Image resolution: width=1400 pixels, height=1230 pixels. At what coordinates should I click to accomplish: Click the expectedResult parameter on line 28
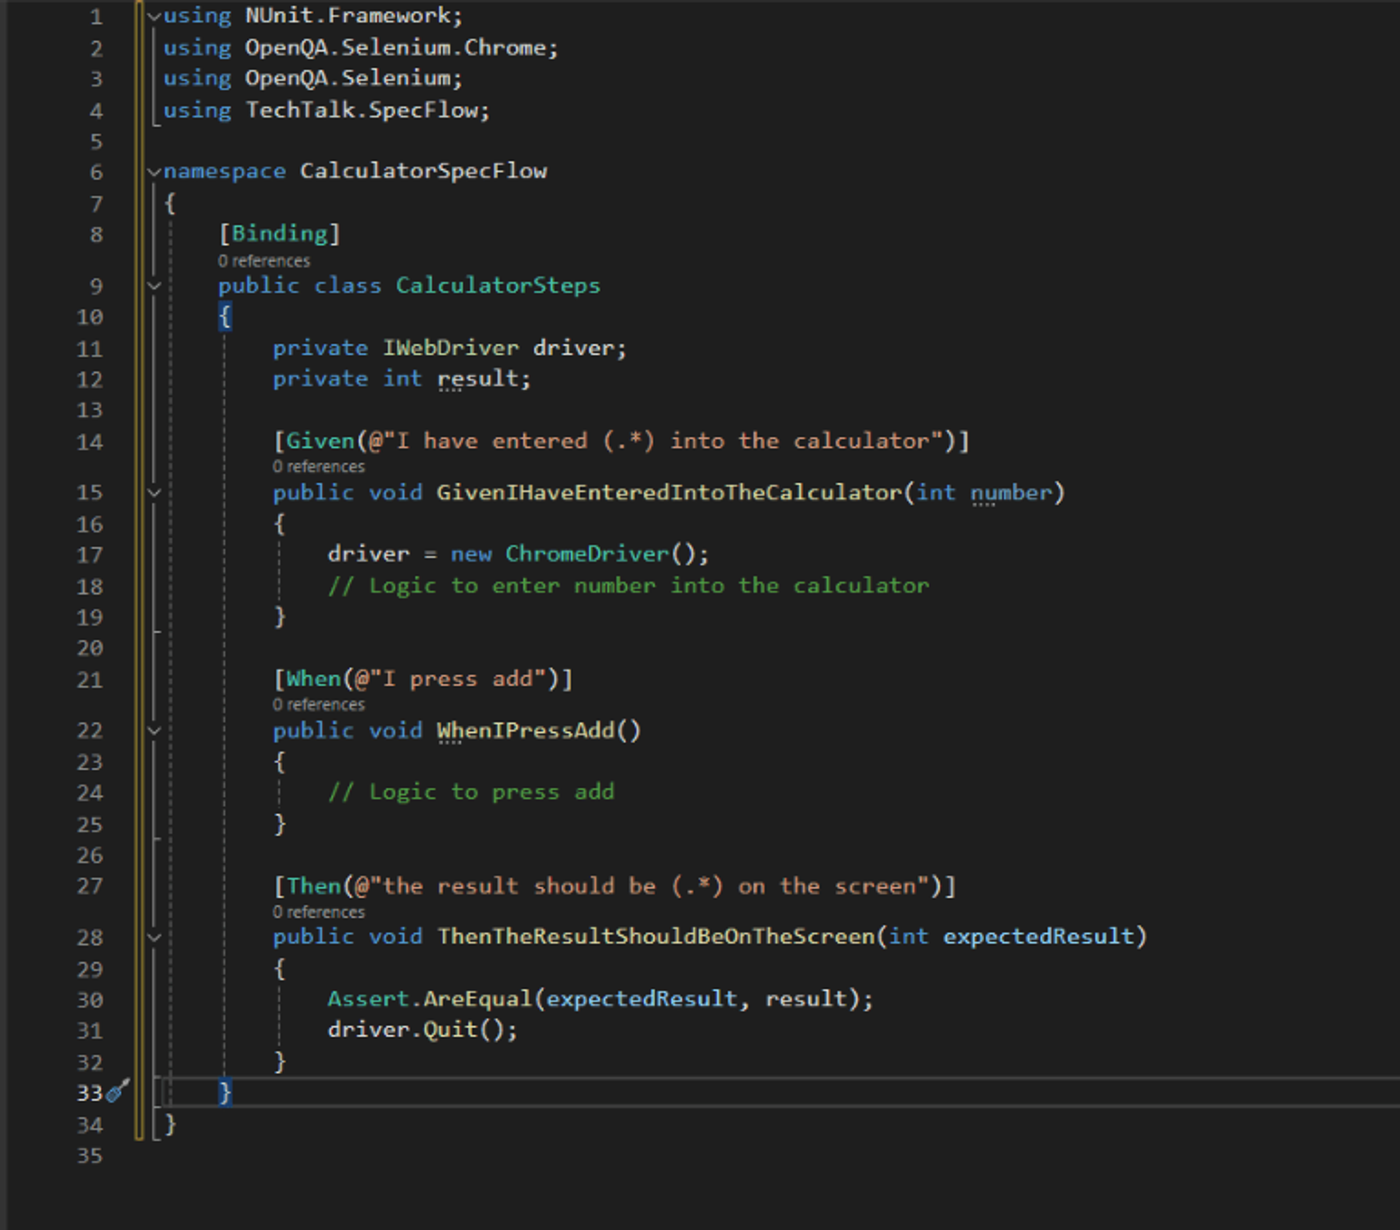coord(1038,937)
